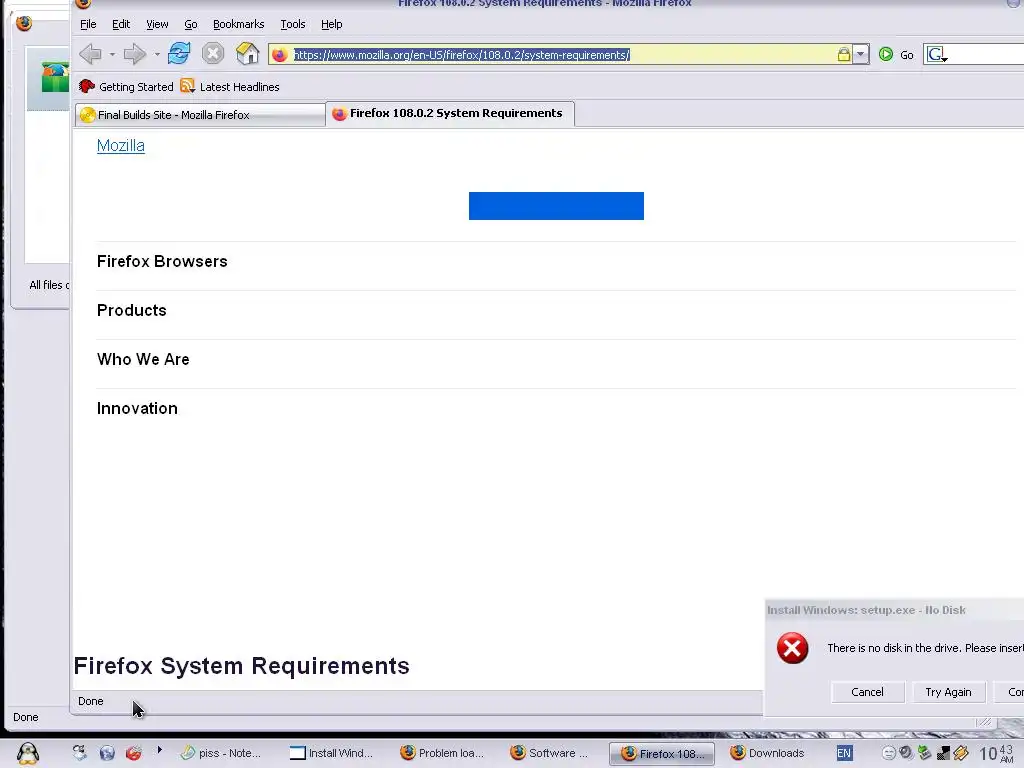Go forward using the Forward arrow

click(x=135, y=54)
